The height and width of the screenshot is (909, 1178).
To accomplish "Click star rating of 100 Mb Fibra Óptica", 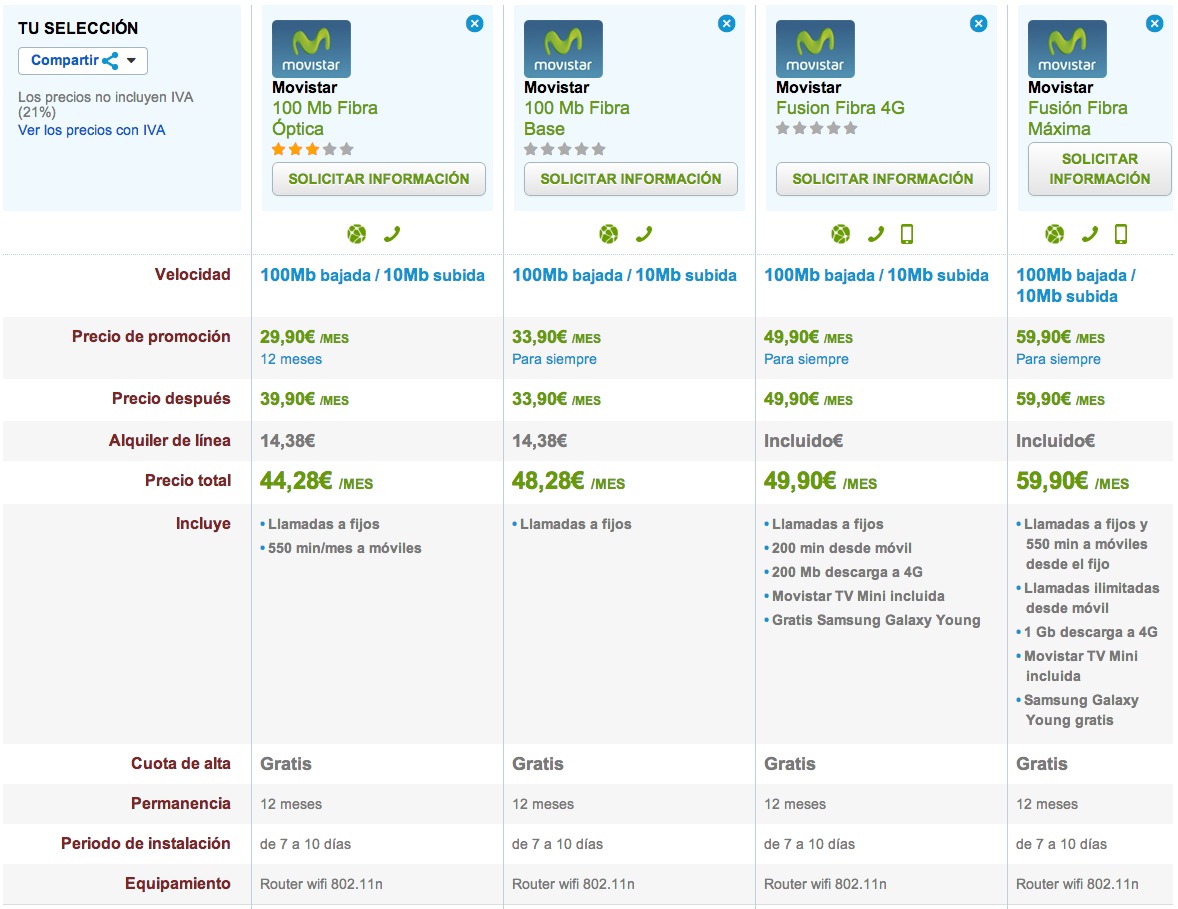I will tap(313, 149).
